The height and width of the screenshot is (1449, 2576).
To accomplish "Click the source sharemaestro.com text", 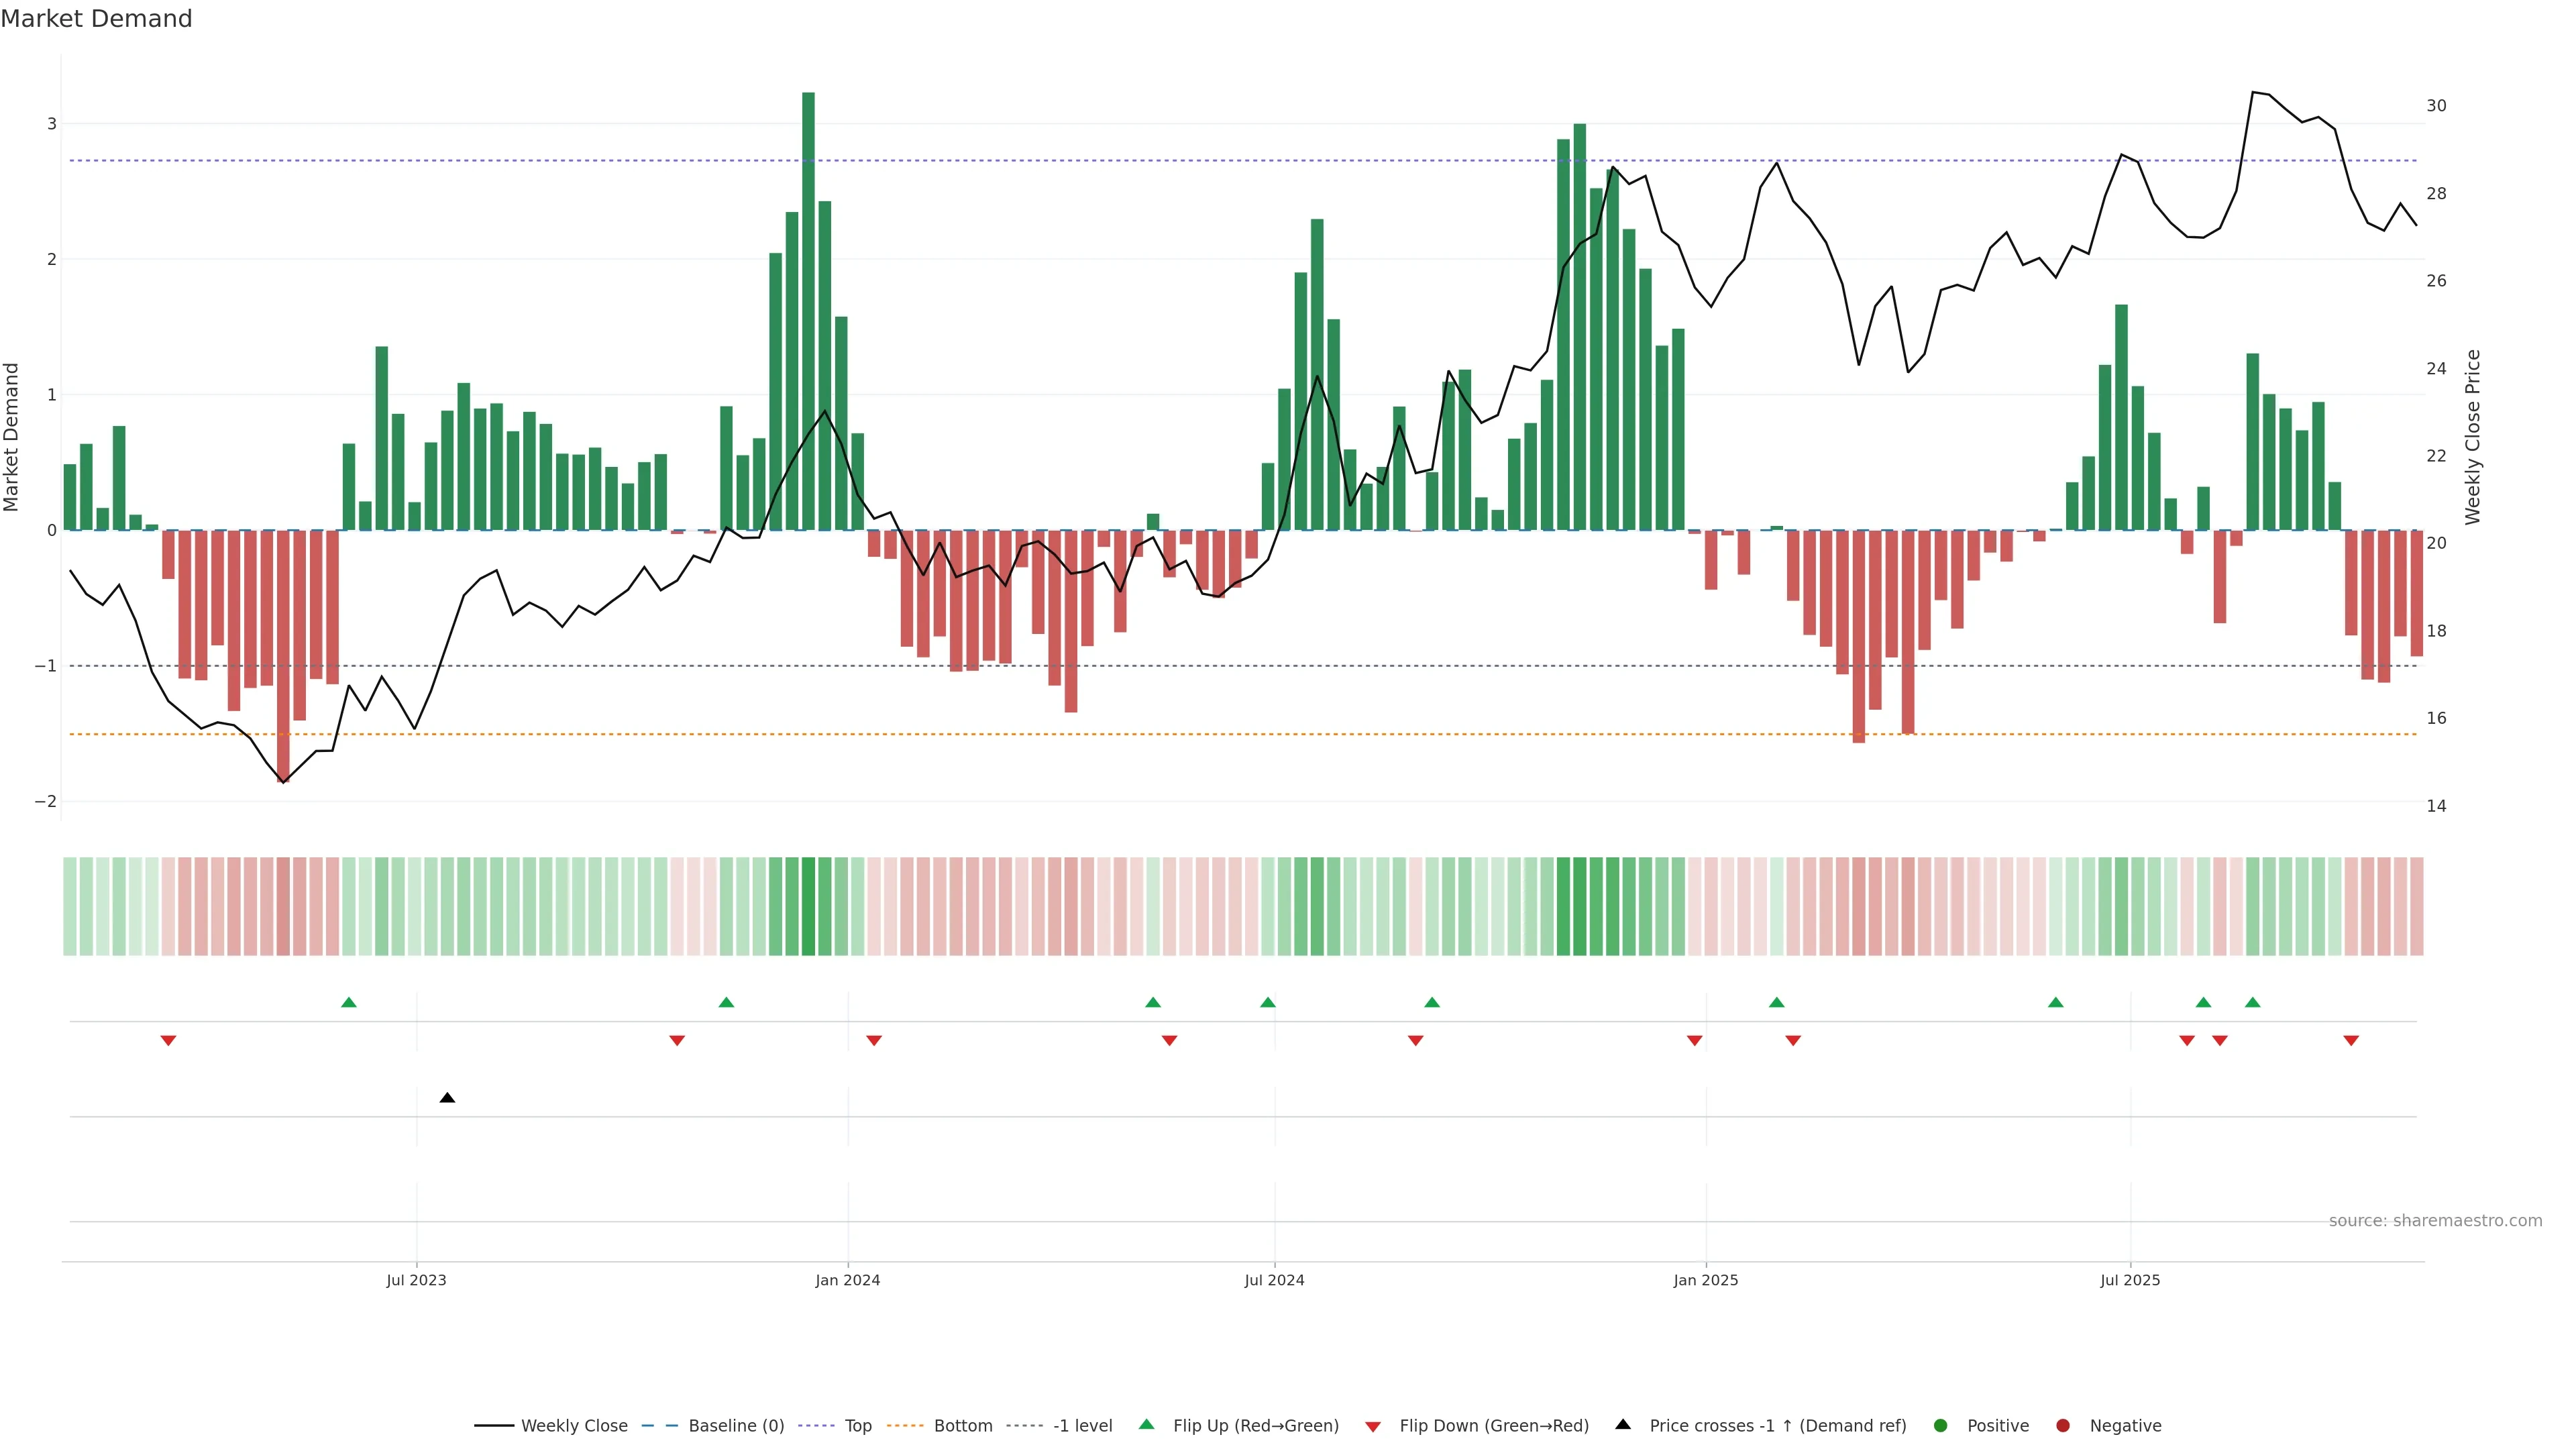I will click(x=2435, y=1220).
